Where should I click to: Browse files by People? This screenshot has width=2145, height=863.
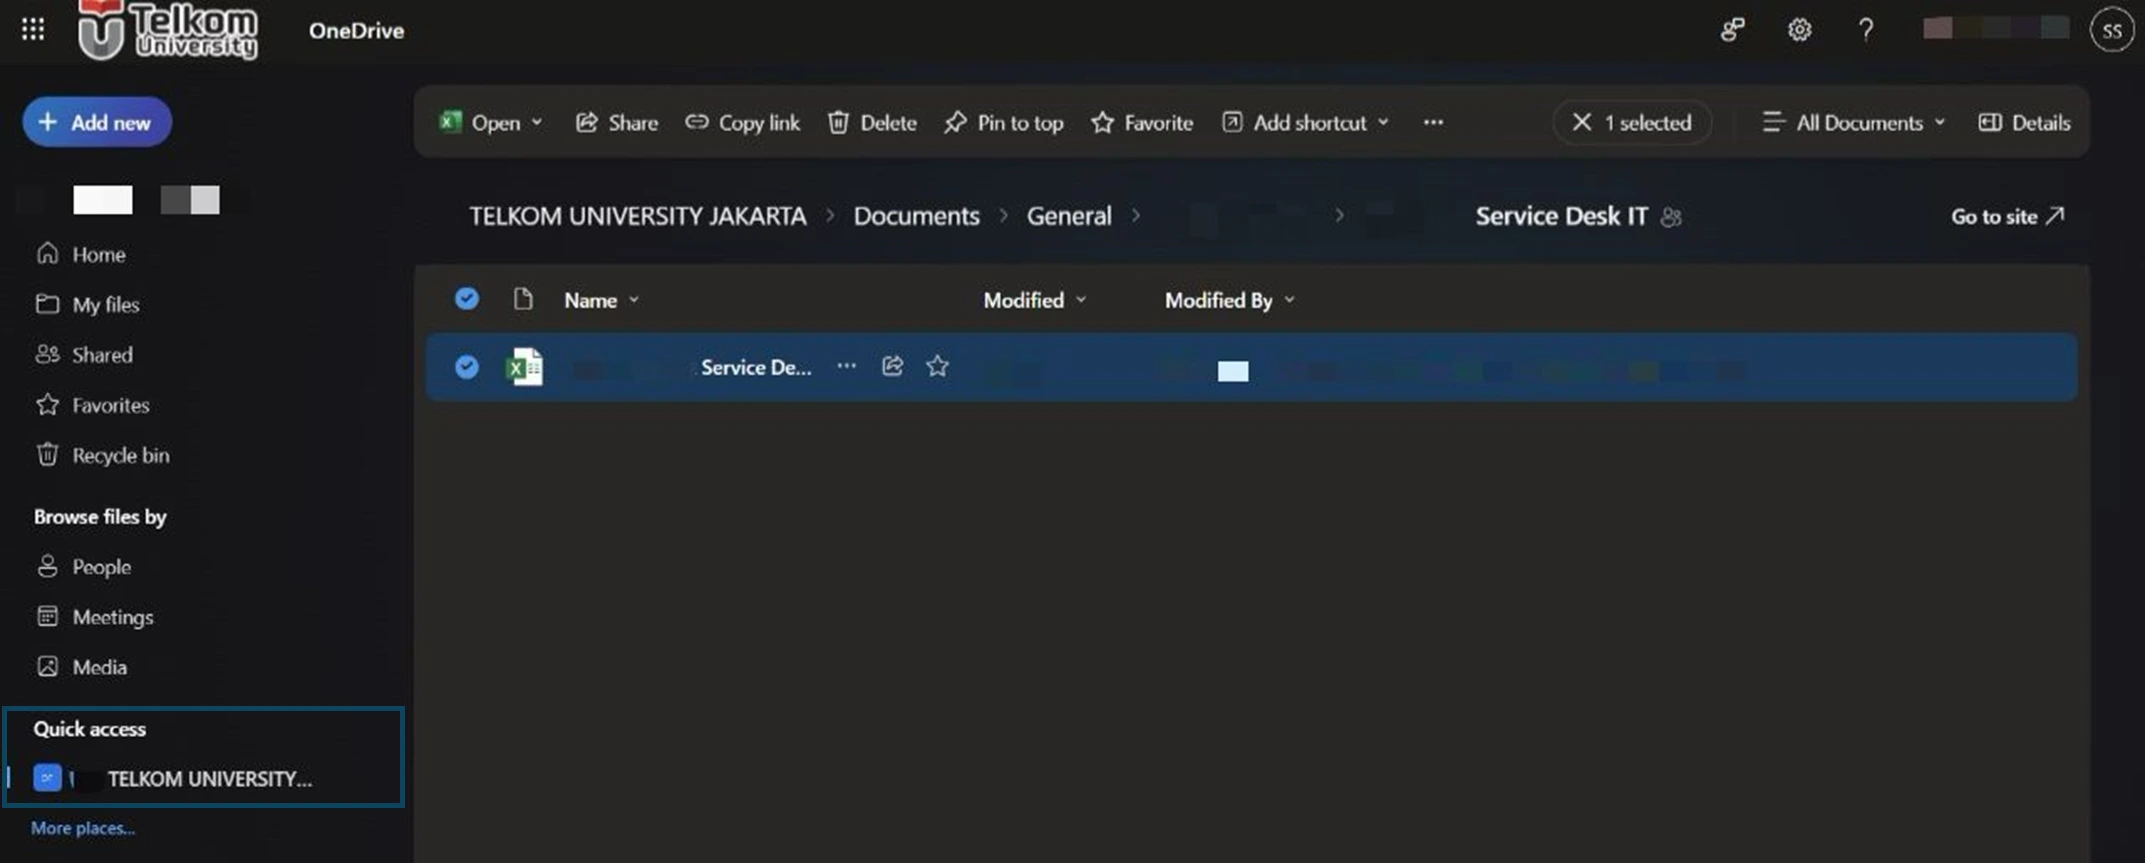click(83, 567)
